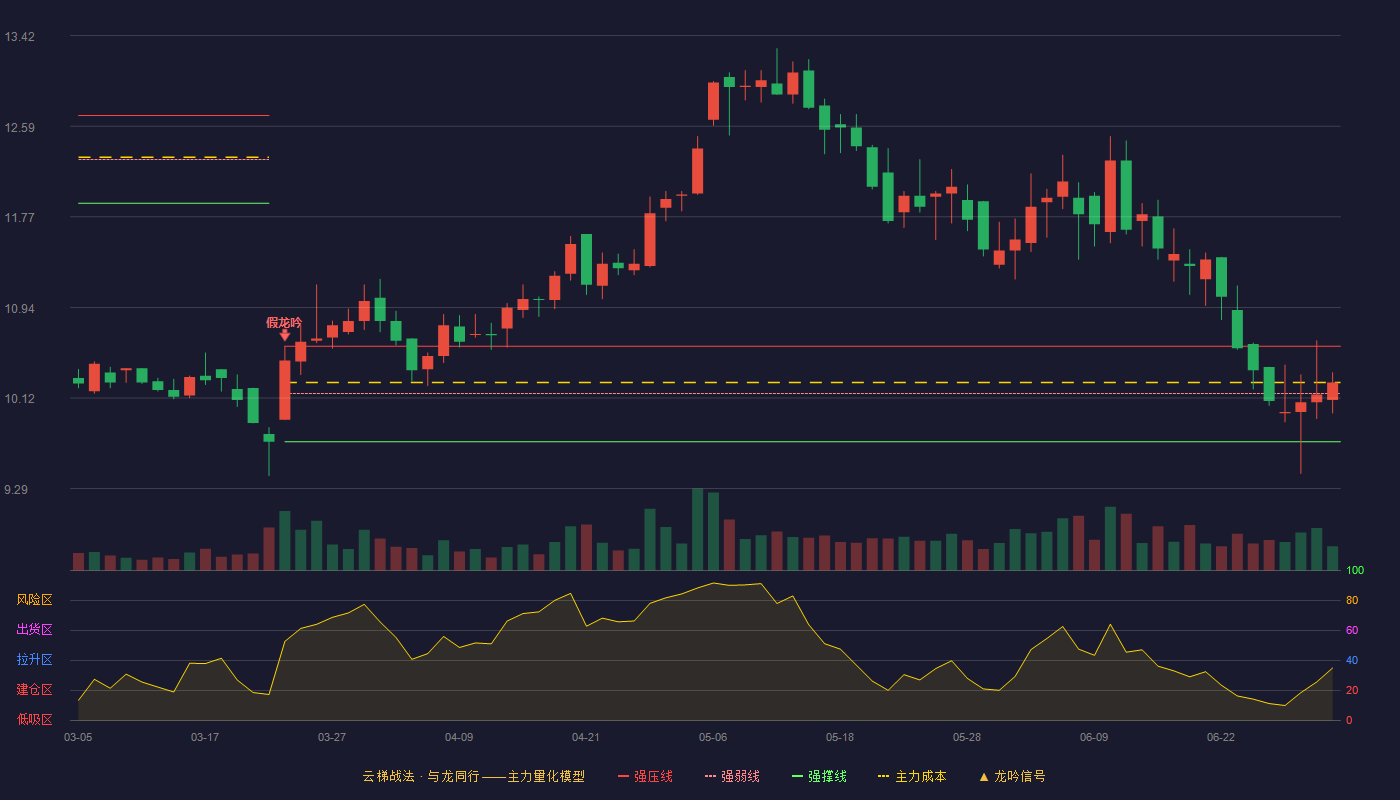Click the 03-27 date label
Viewport: 1400px width, 800px height.
point(332,737)
